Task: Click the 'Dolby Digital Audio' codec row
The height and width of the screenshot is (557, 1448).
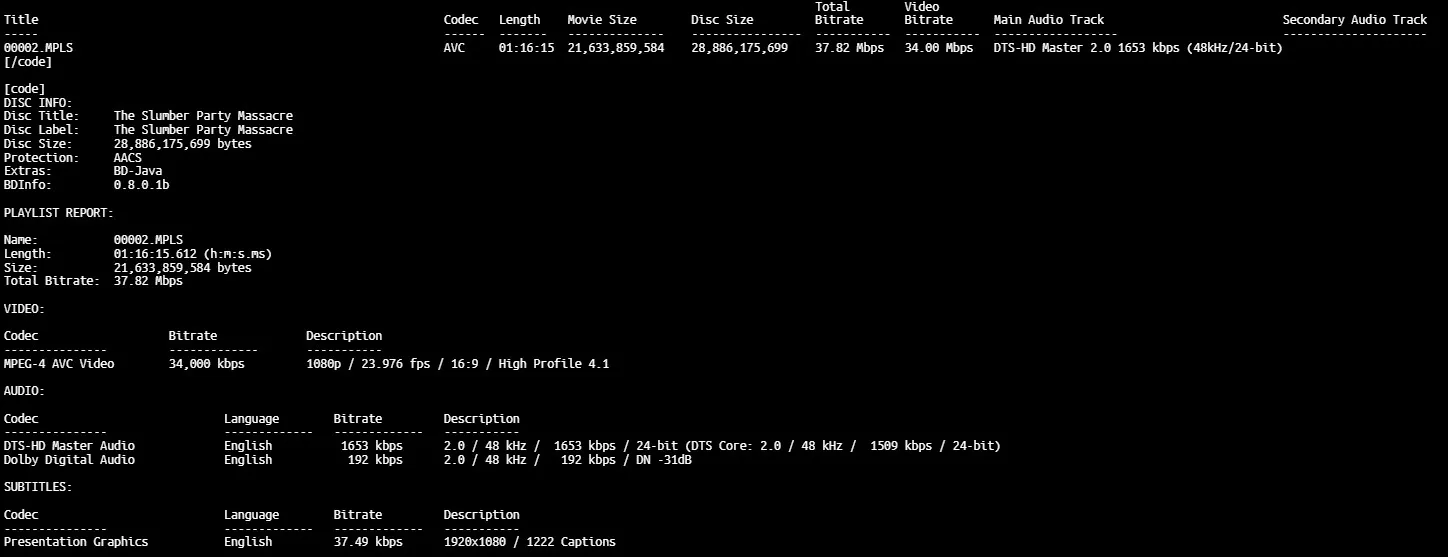Action: point(69,460)
